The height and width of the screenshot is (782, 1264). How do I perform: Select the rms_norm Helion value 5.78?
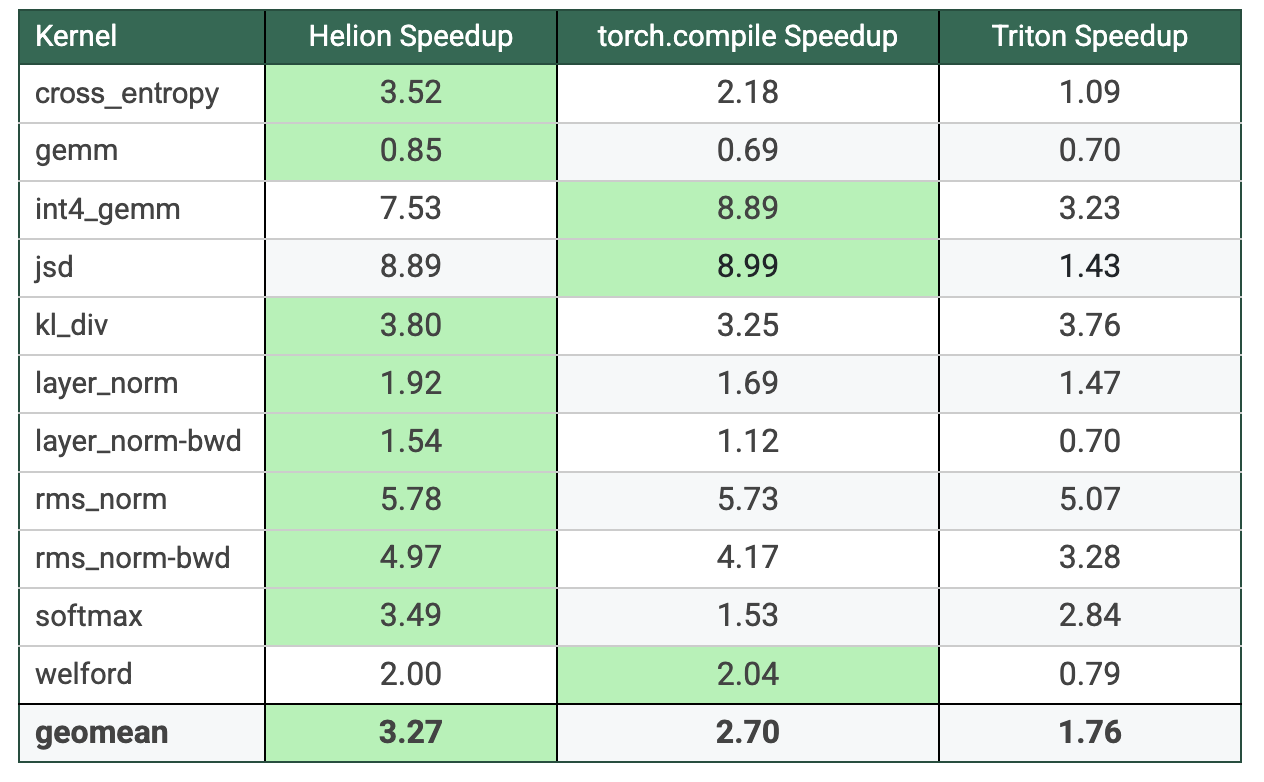pos(410,499)
